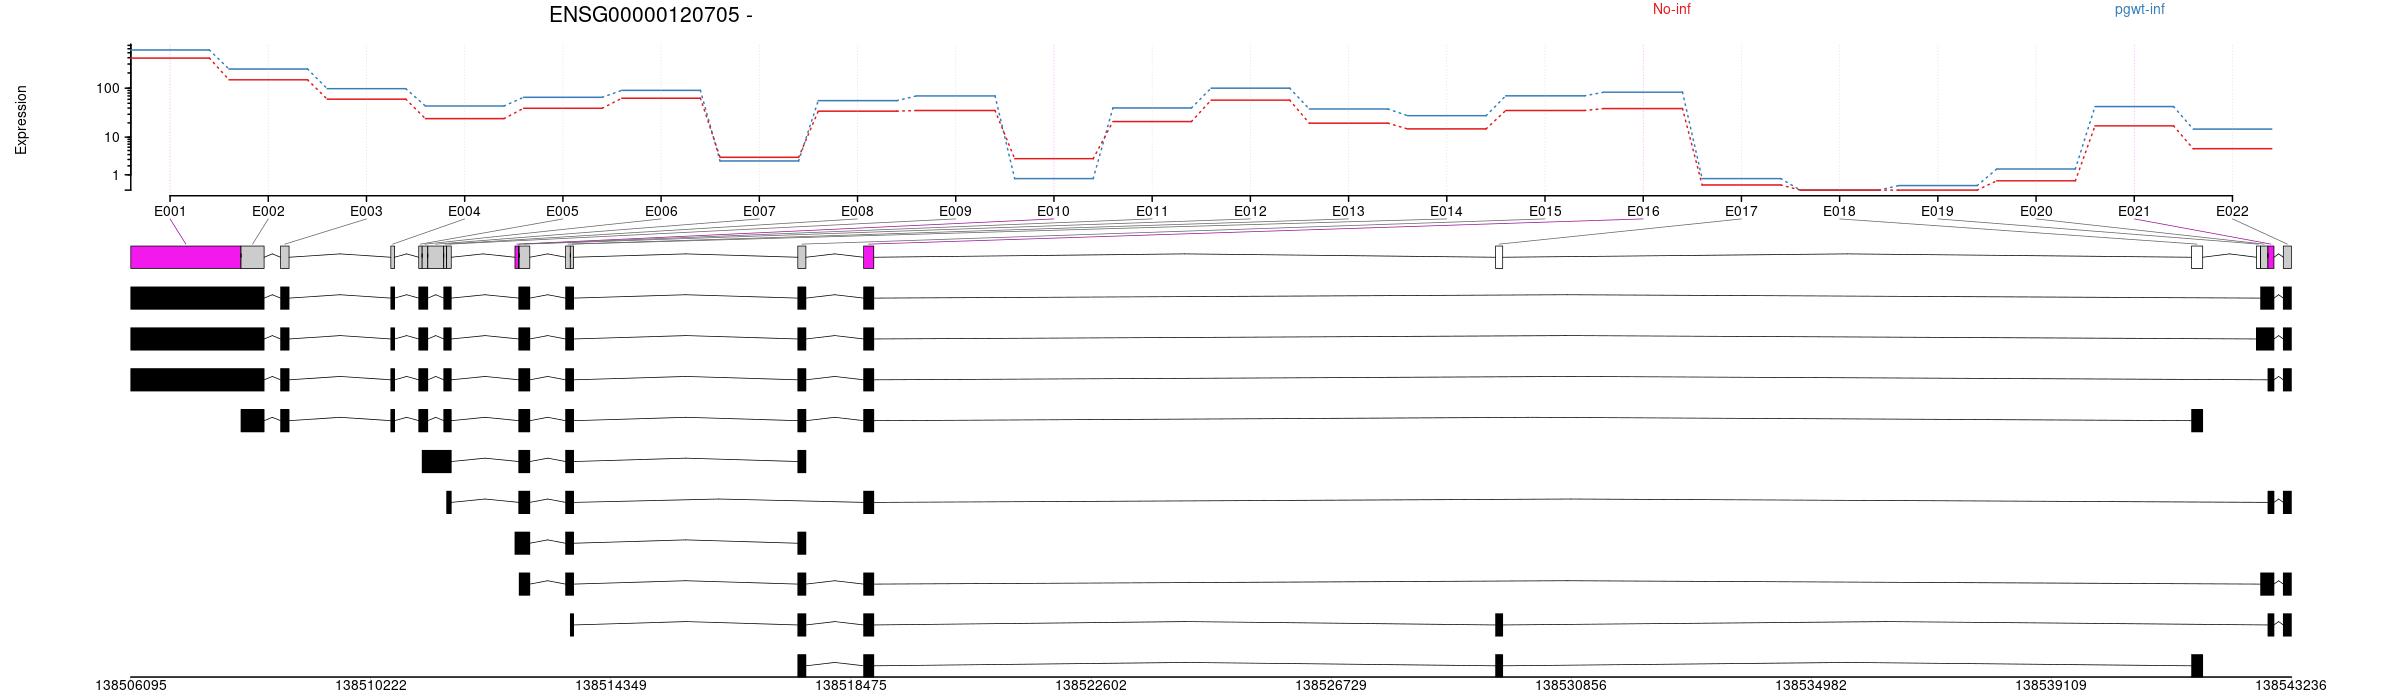Select the E017 exon label

tap(1741, 211)
